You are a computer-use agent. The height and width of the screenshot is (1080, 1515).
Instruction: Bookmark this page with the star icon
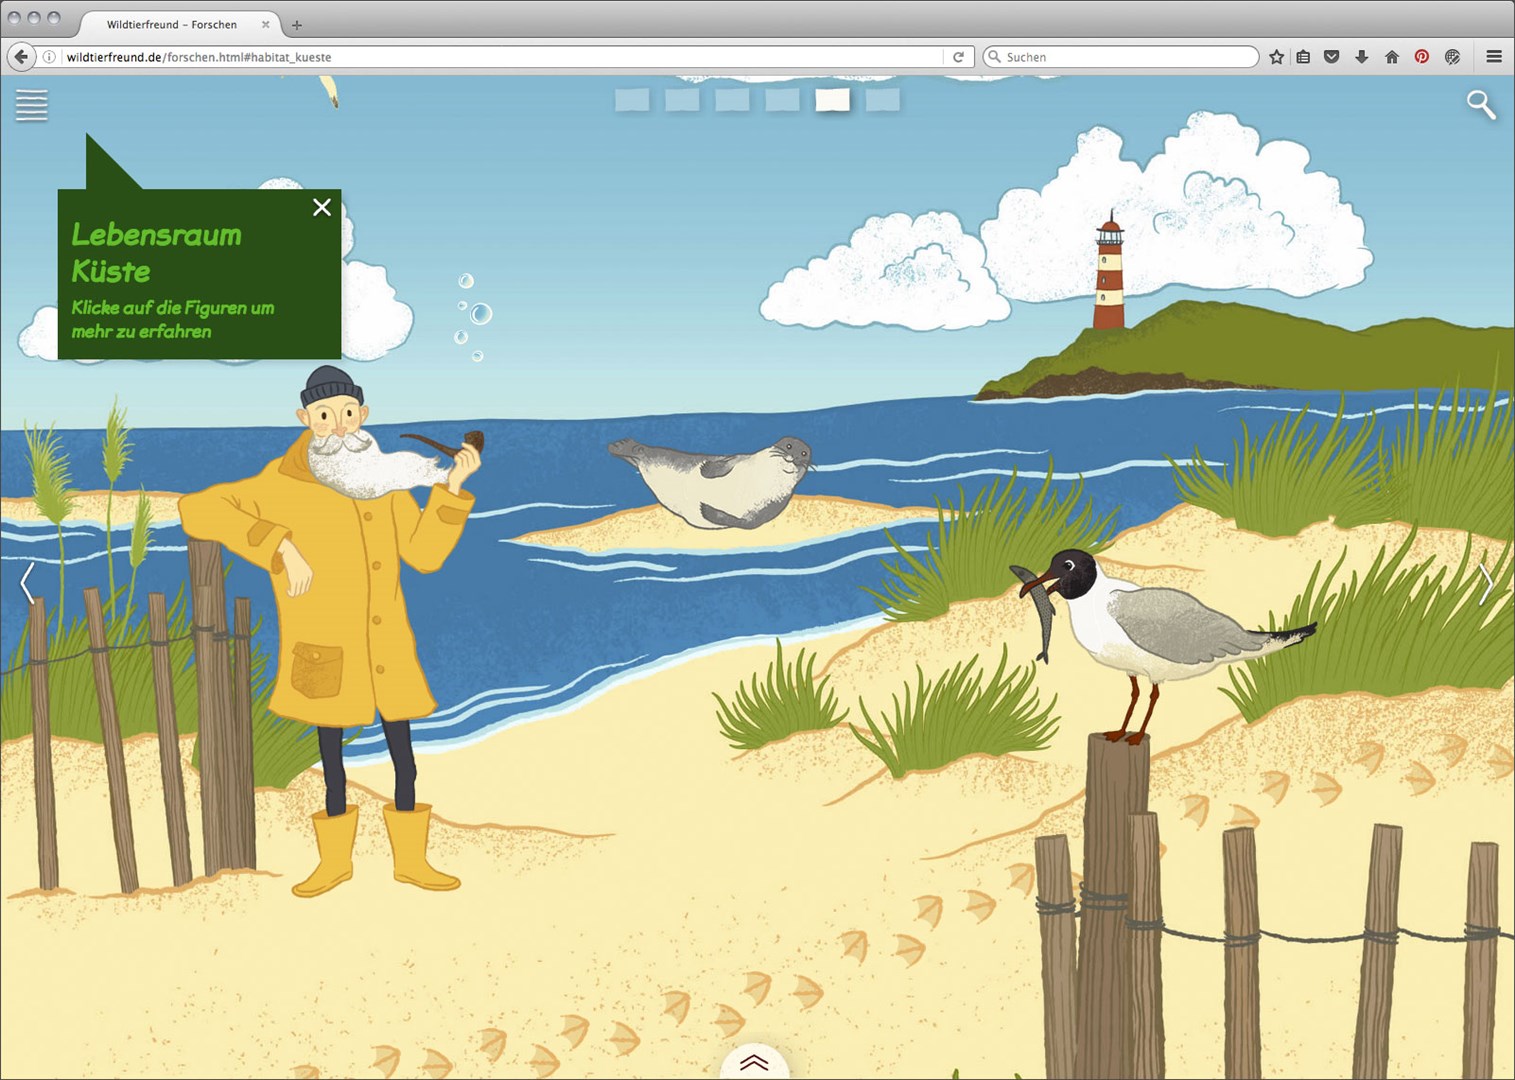click(x=1276, y=57)
